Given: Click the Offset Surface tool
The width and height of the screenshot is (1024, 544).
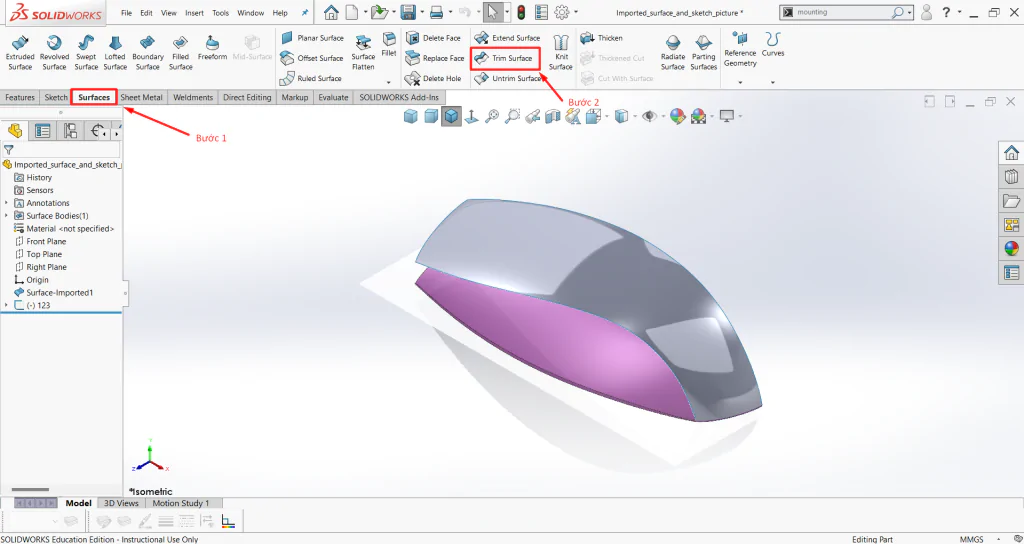Looking at the screenshot, I should tap(312, 58).
